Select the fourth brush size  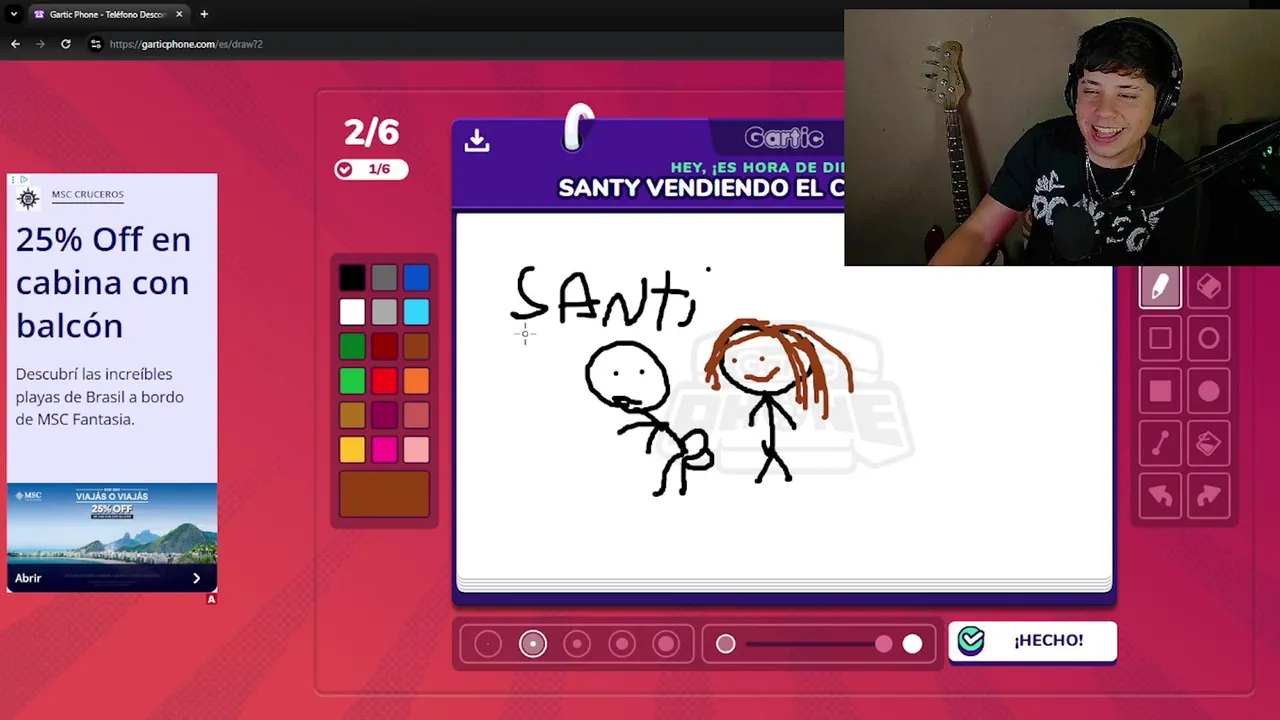[622, 644]
